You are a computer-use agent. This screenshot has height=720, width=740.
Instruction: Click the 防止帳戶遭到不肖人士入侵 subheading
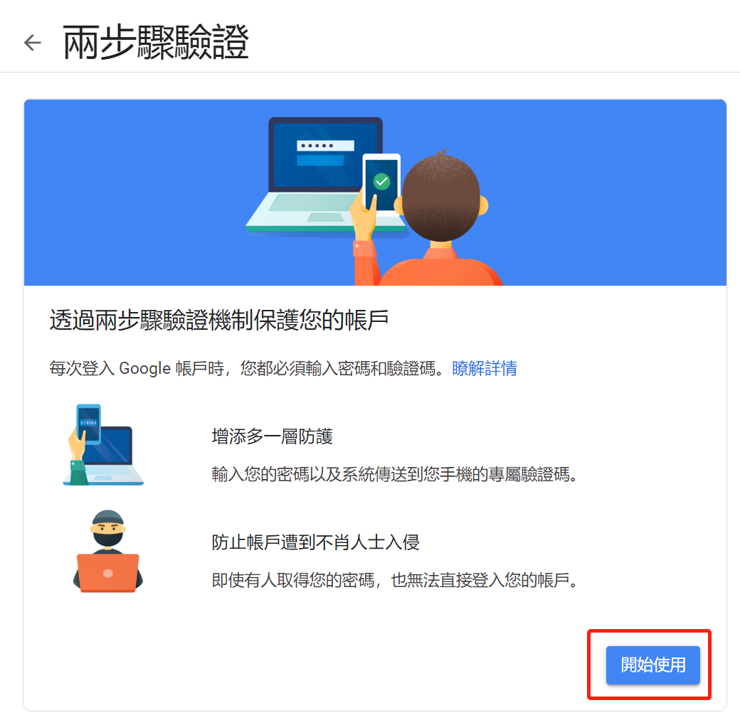tap(316, 542)
